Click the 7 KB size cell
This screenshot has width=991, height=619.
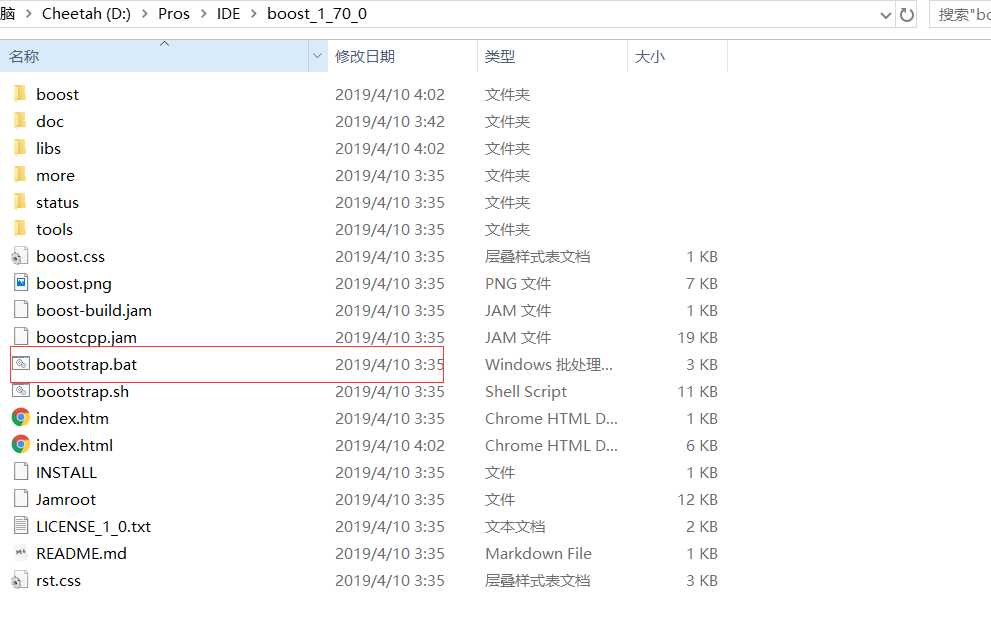(x=702, y=283)
